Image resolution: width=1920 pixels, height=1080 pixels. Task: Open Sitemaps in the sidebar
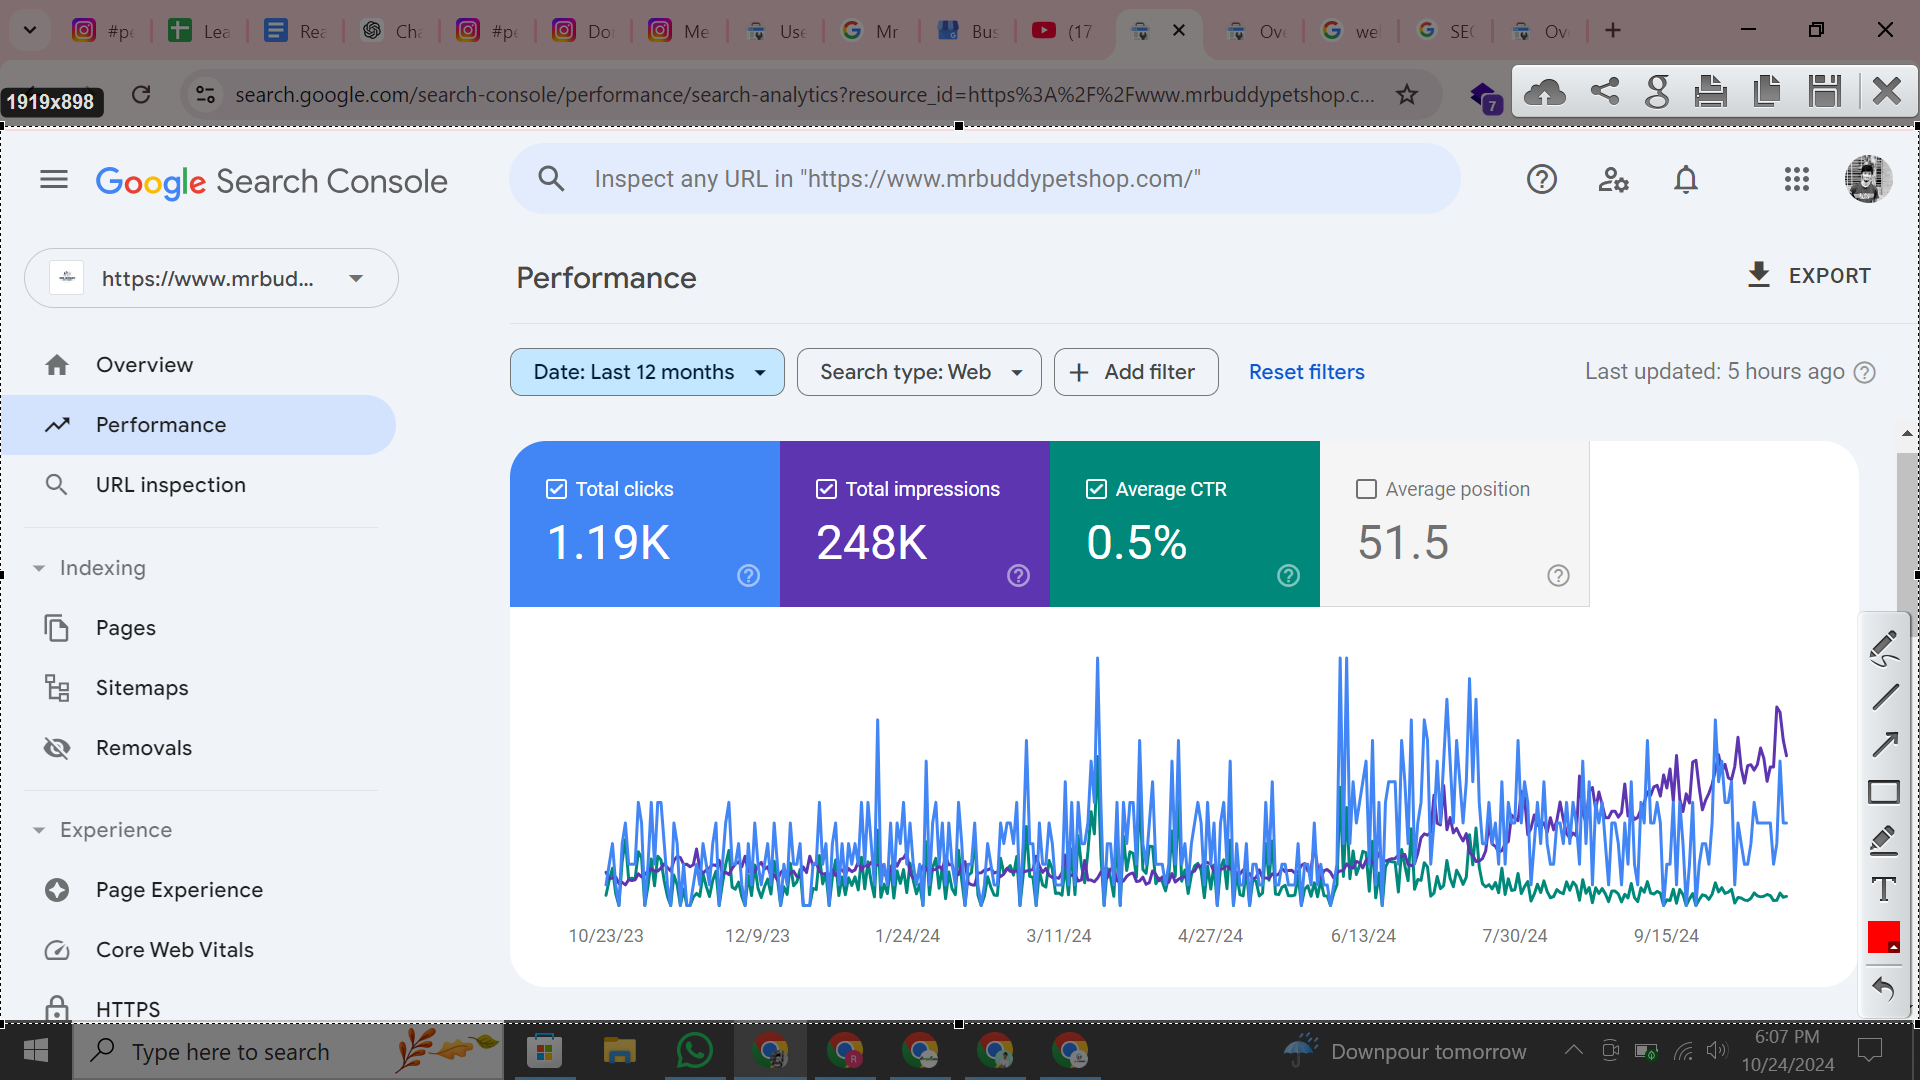142,688
